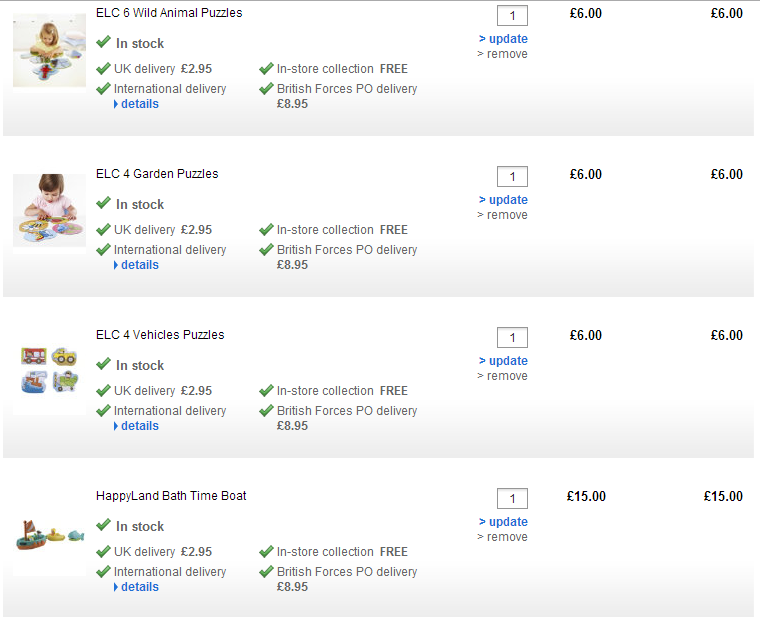Open the ELC 6 Wild Animal Puzzles title

[169, 13]
